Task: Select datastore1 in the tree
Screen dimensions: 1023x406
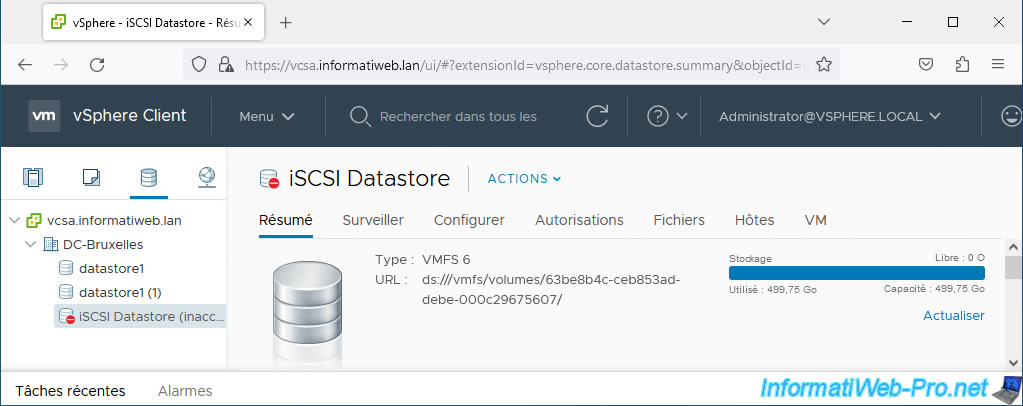Action: click(x=111, y=268)
